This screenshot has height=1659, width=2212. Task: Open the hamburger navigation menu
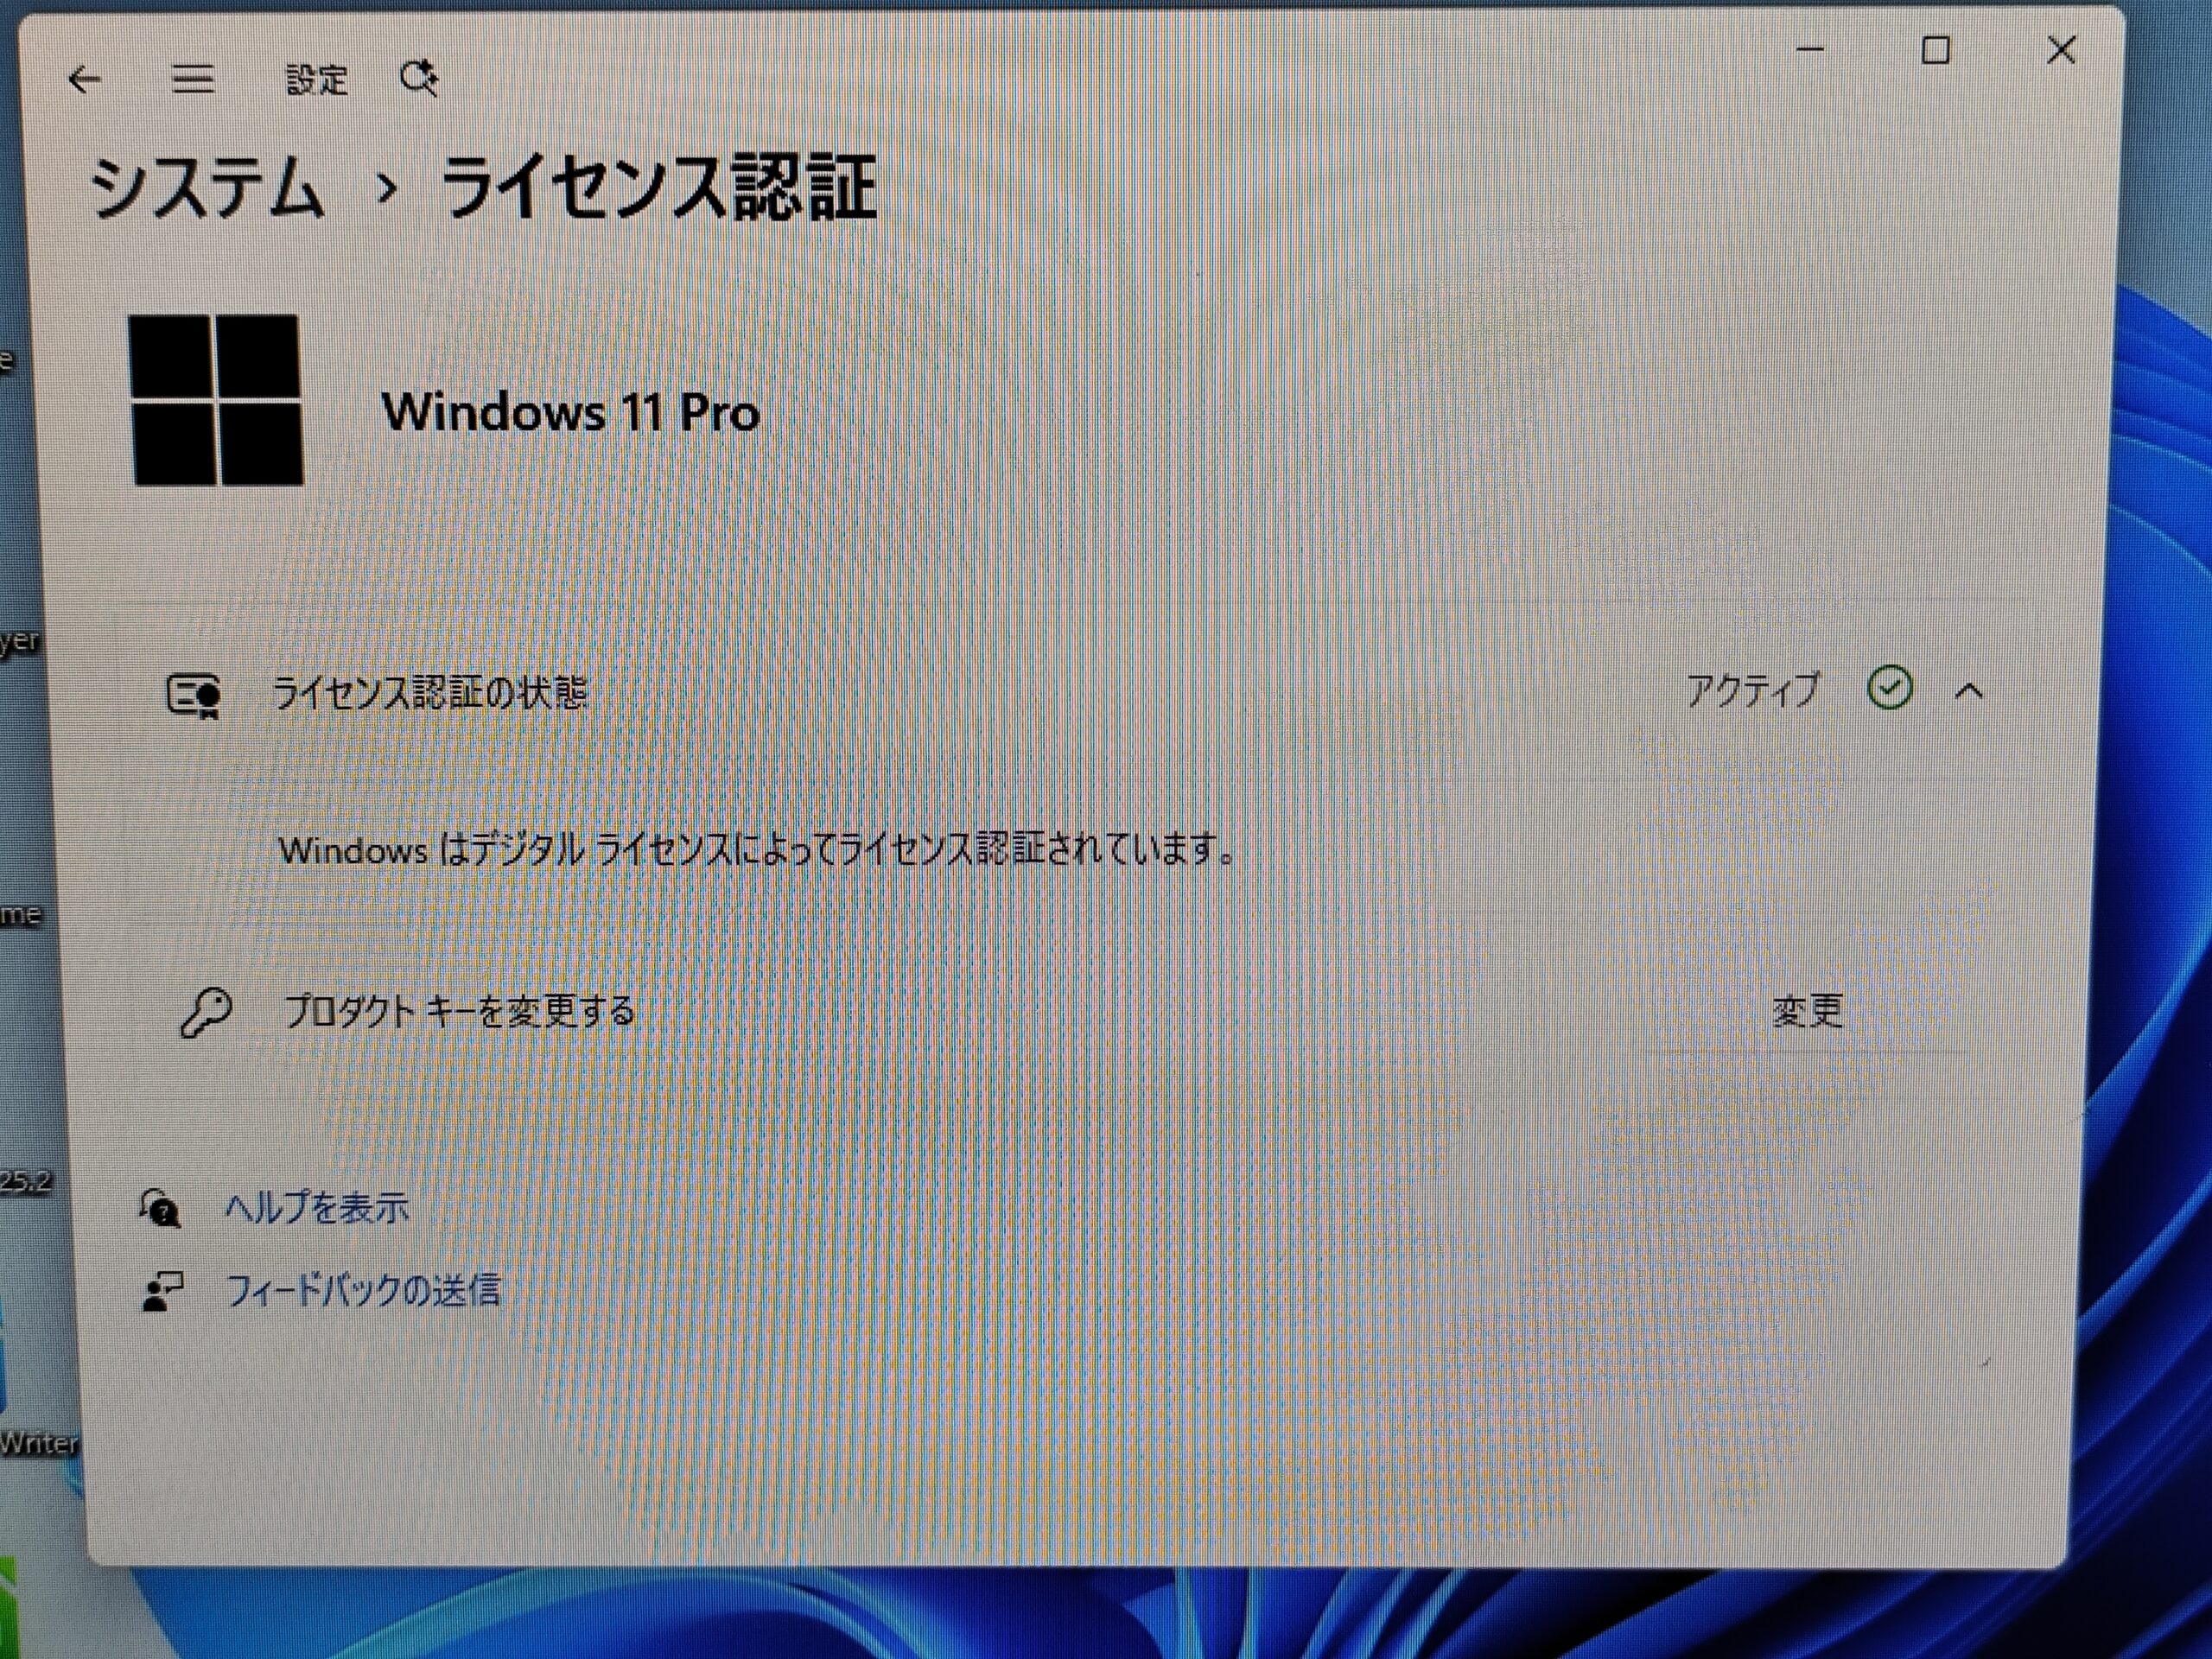pyautogui.click(x=193, y=79)
